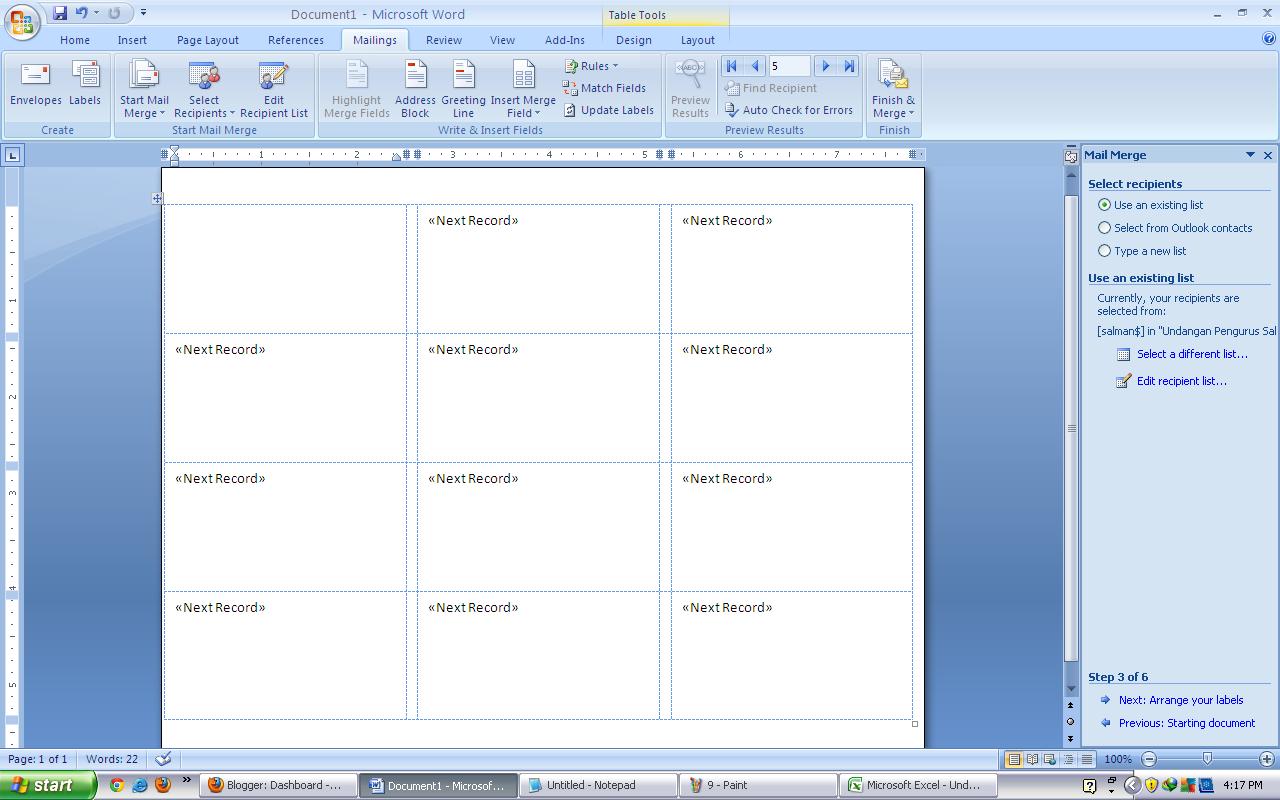1280x800 pixels.
Task: Click Match Fields
Action: 604,88
